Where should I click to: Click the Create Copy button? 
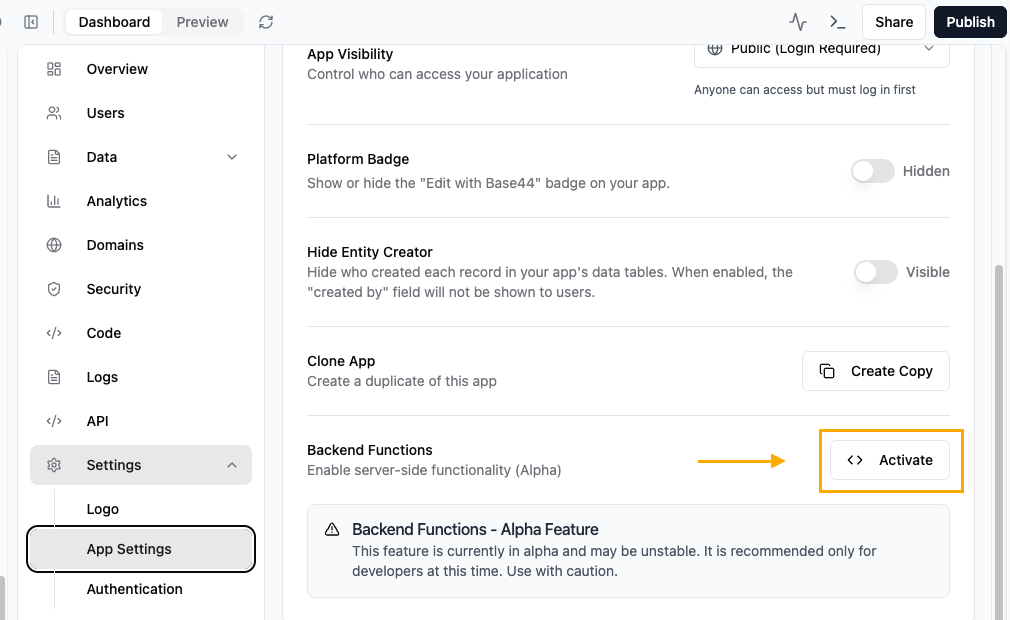coord(875,371)
